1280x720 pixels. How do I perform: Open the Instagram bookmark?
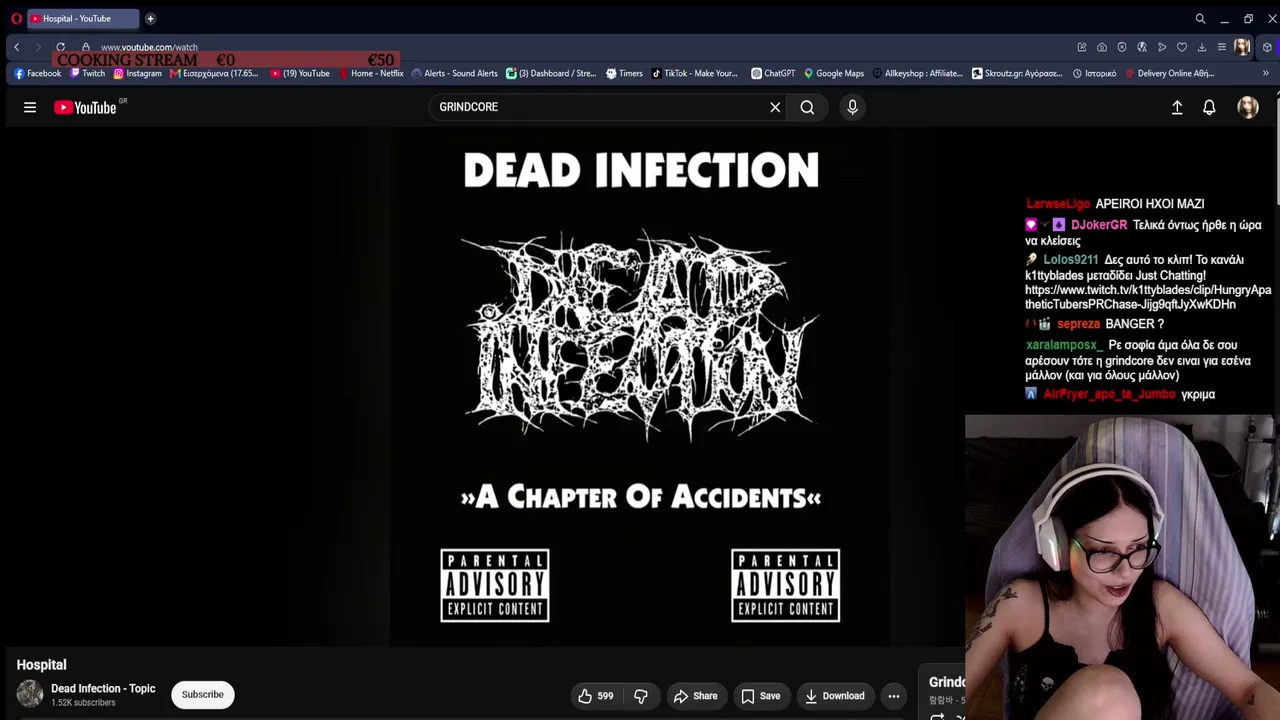[137, 73]
